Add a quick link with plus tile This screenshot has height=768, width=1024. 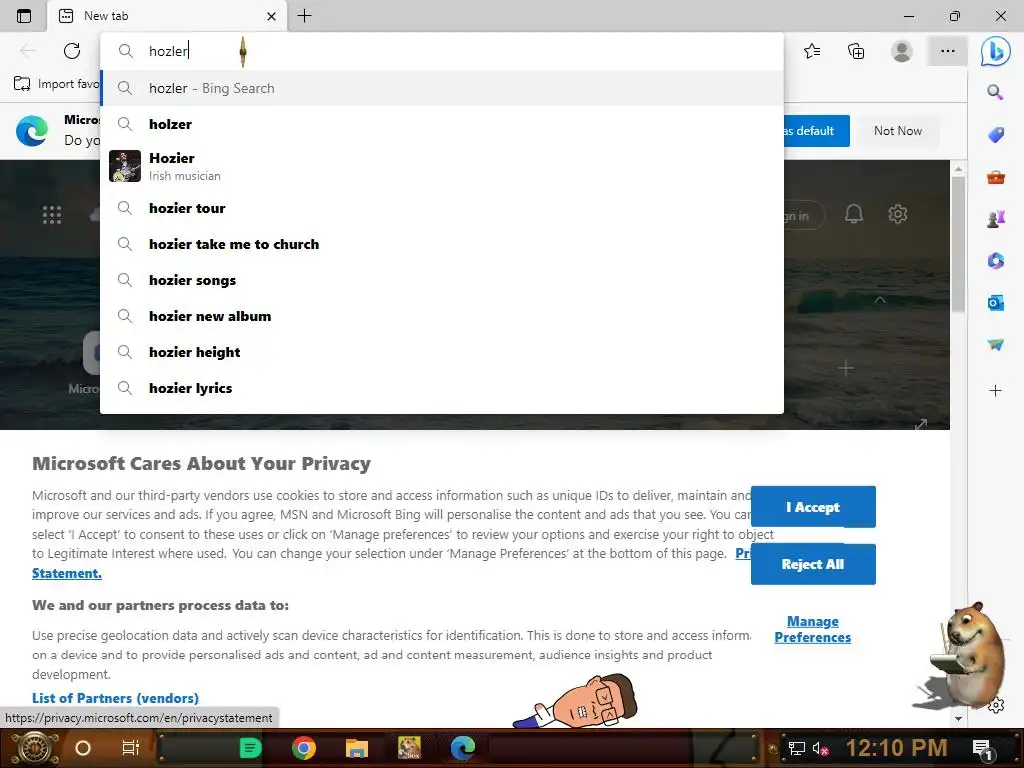click(846, 368)
